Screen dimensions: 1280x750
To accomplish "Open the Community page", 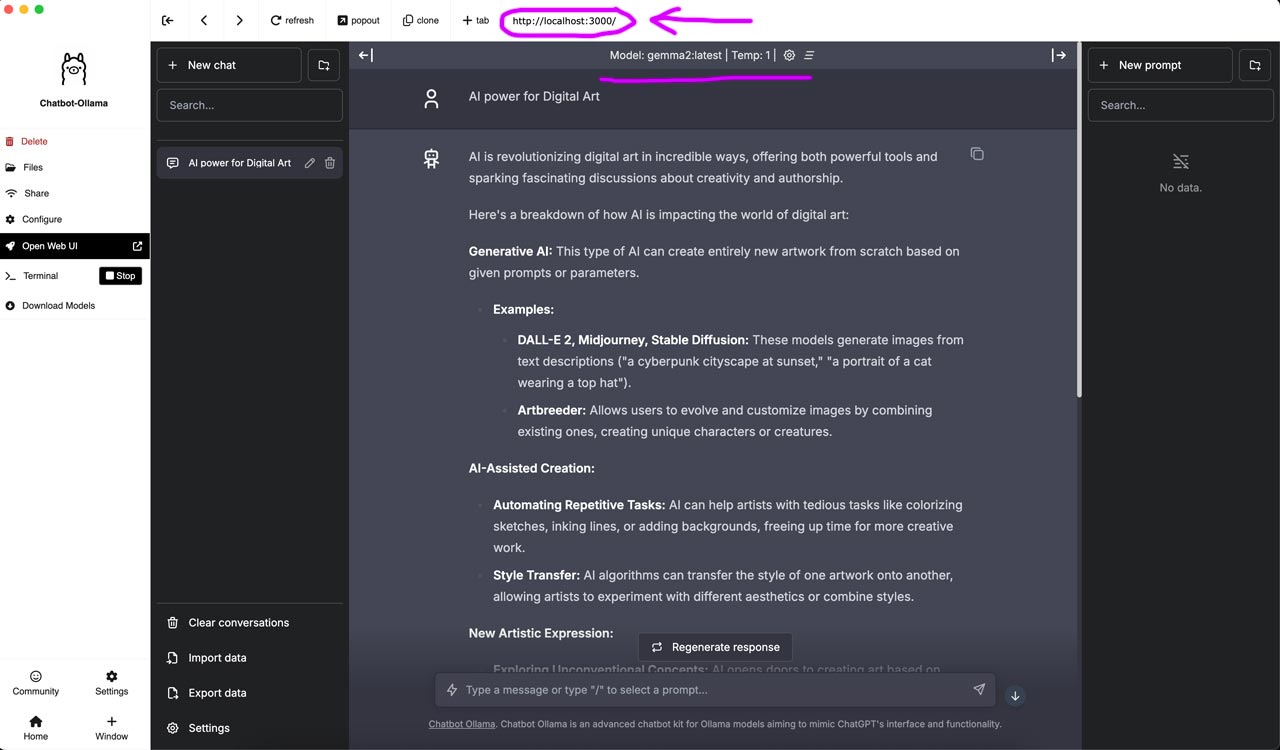I will click(x=36, y=683).
